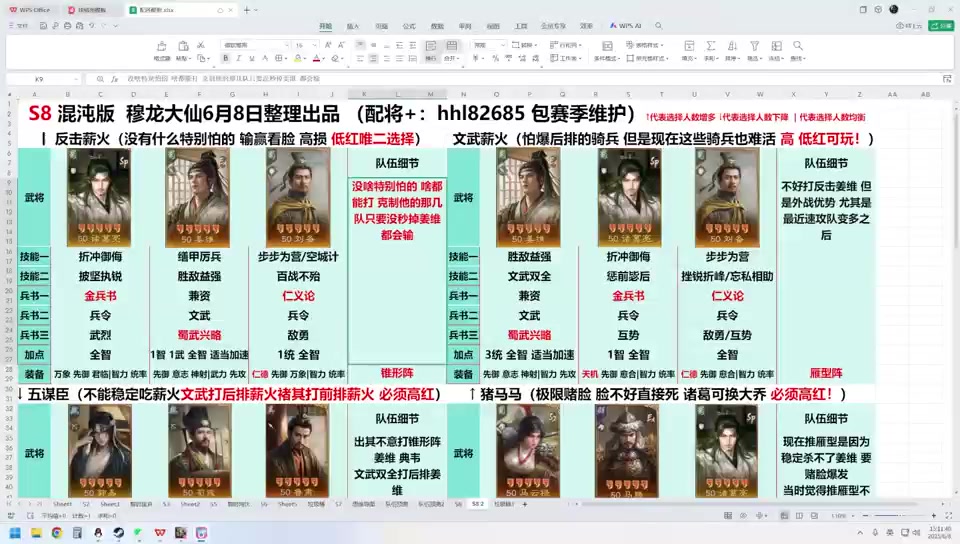The width and height of the screenshot is (960, 544).
Task: Toggle center horizontal alignment
Action: pyautogui.click(x=373, y=58)
